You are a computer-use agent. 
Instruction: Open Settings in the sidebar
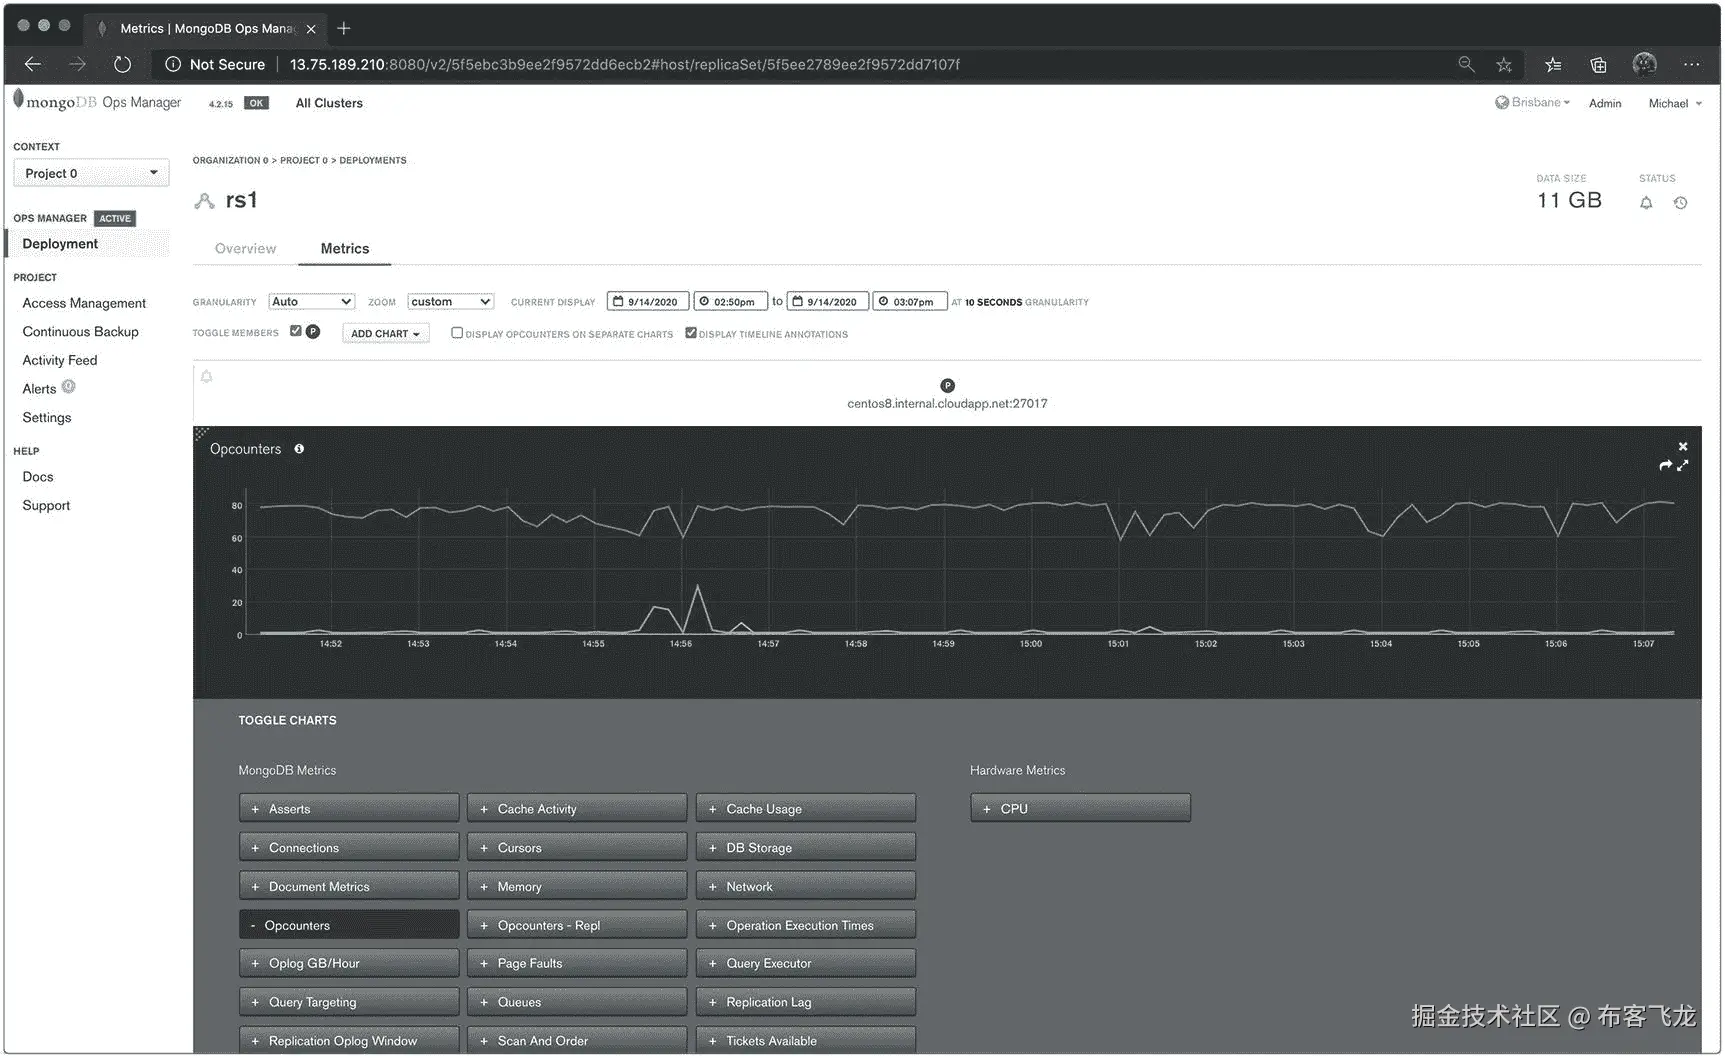coord(47,418)
